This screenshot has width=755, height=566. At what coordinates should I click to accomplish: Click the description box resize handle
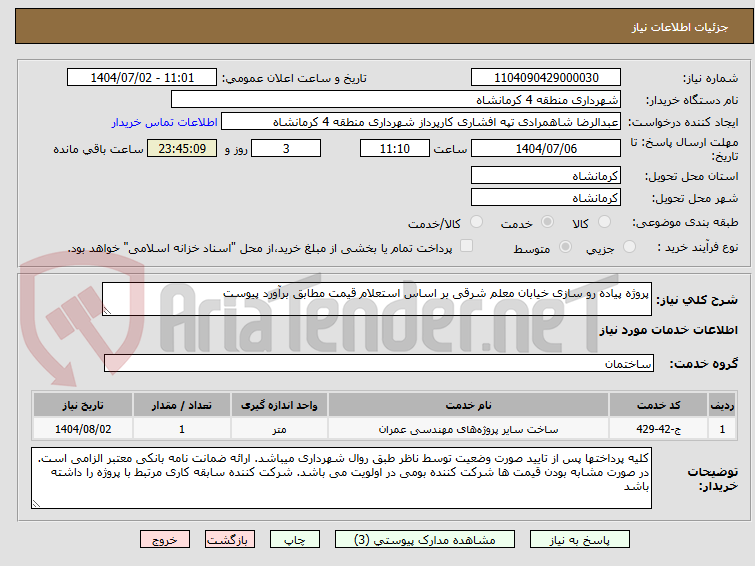point(107,311)
